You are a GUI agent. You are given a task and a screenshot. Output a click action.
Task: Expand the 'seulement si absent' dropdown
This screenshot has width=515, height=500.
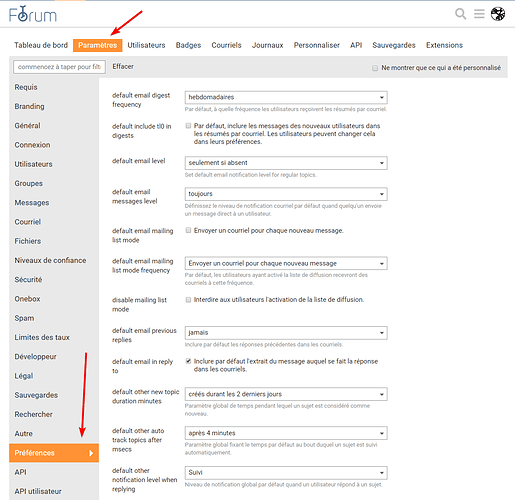286,163
